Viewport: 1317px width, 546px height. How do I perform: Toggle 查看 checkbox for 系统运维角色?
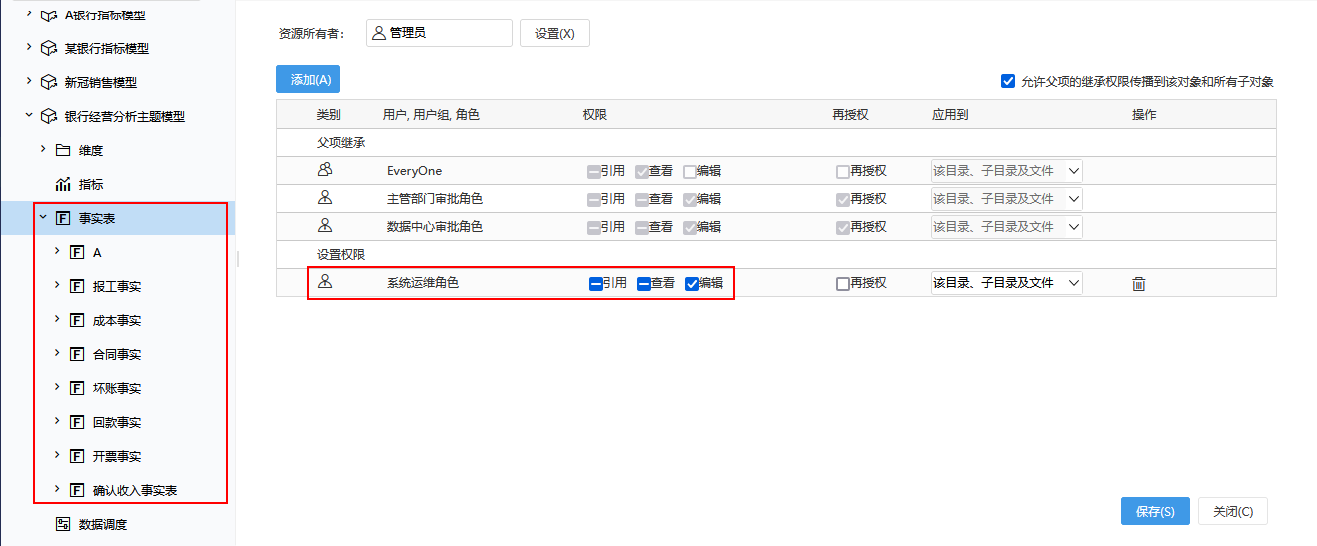point(644,284)
